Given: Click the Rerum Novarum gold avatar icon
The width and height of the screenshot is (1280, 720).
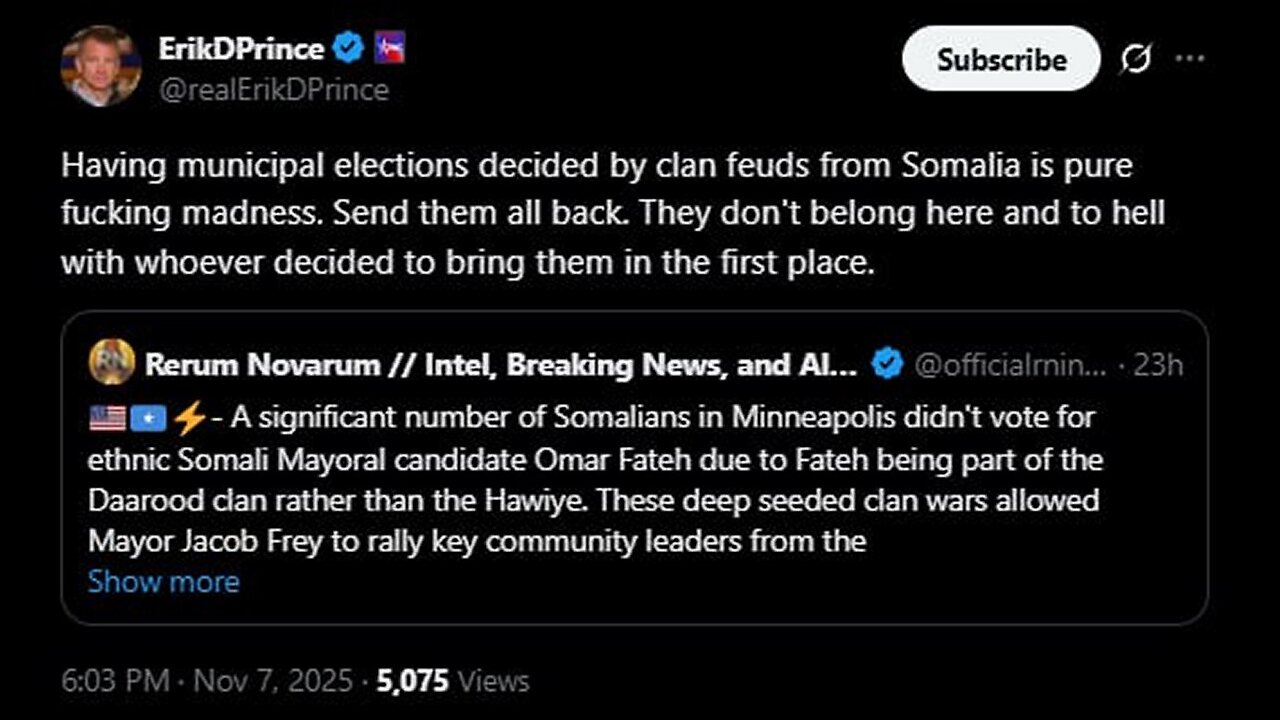Looking at the screenshot, I should (111, 365).
